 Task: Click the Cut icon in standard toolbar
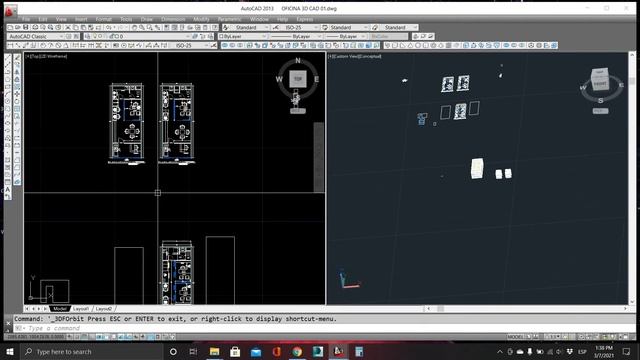click(68, 27)
